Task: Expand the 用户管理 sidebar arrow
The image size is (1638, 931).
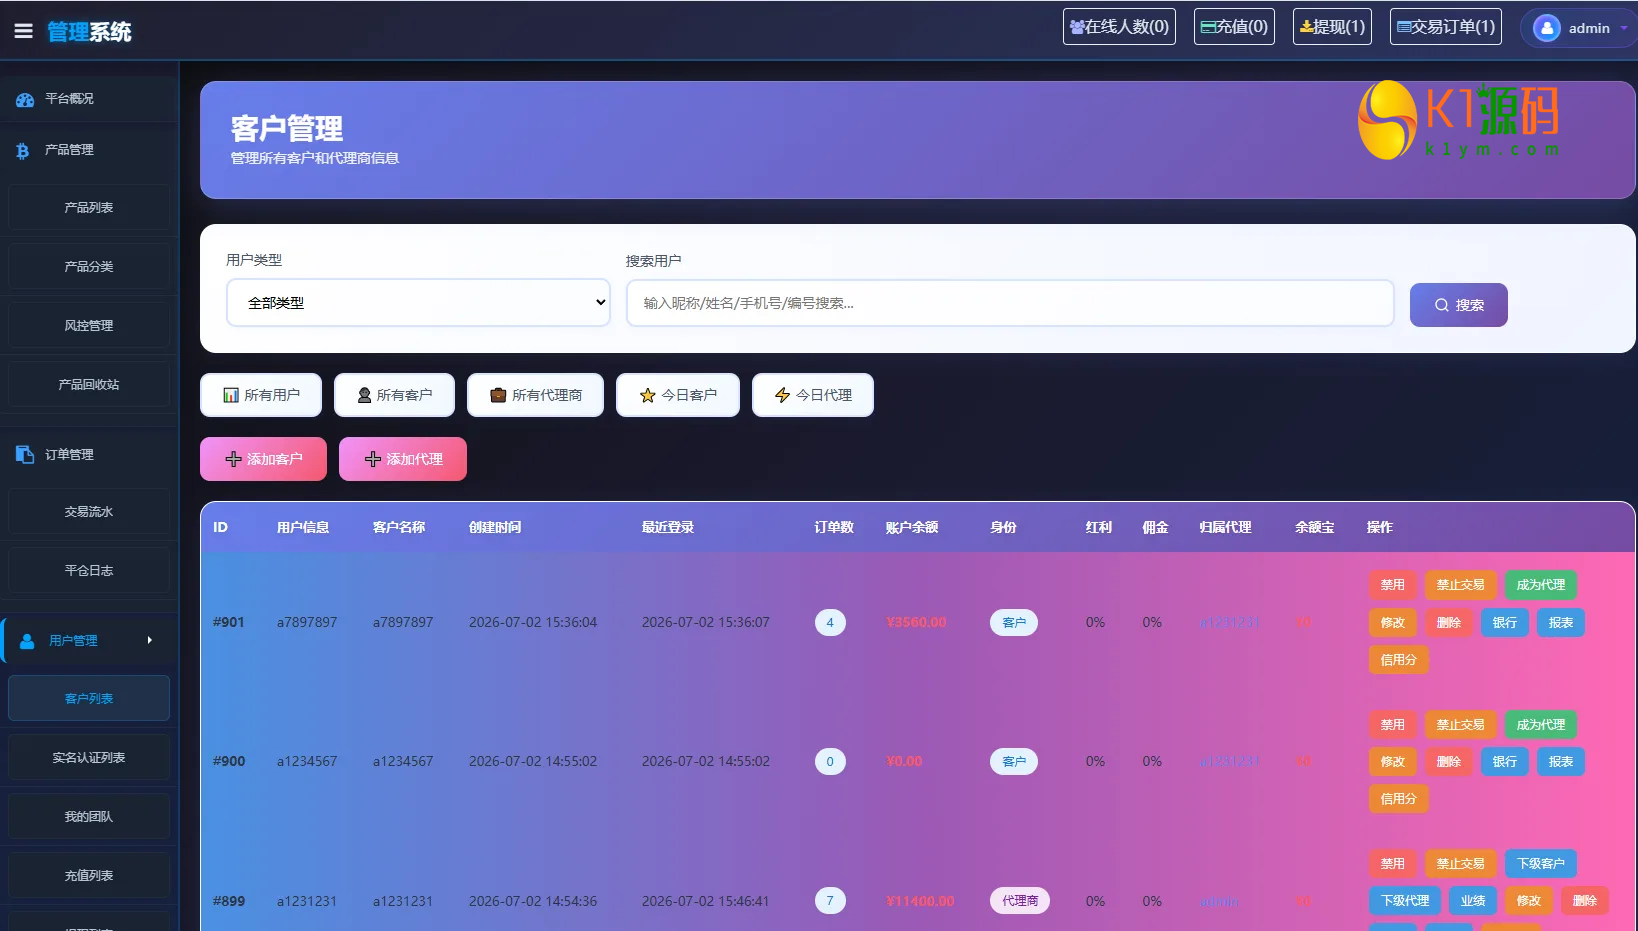Action: tap(150, 640)
